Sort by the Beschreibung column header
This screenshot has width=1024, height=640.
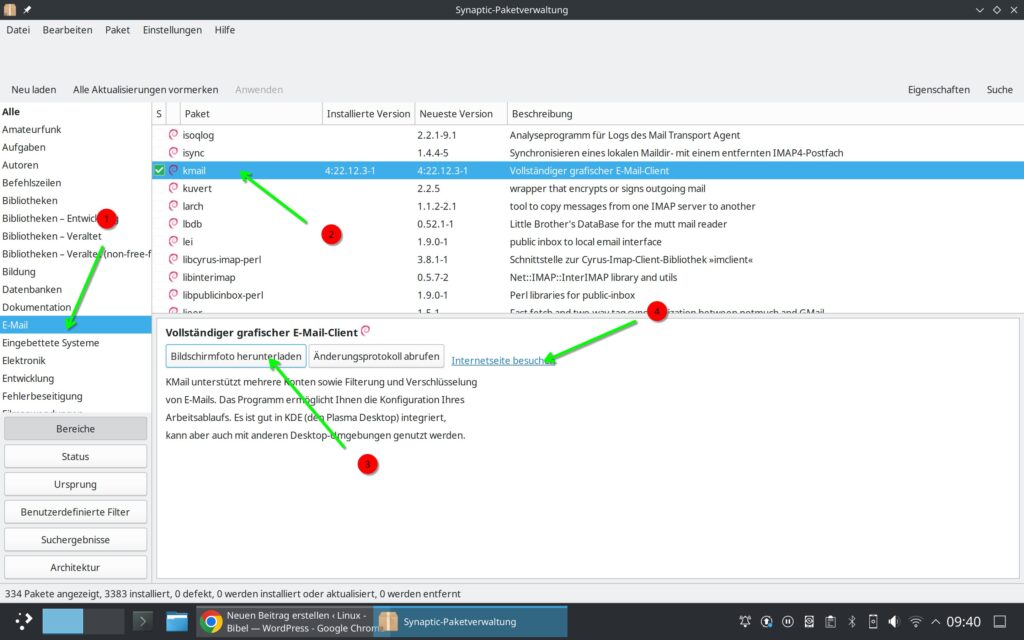click(765, 114)
